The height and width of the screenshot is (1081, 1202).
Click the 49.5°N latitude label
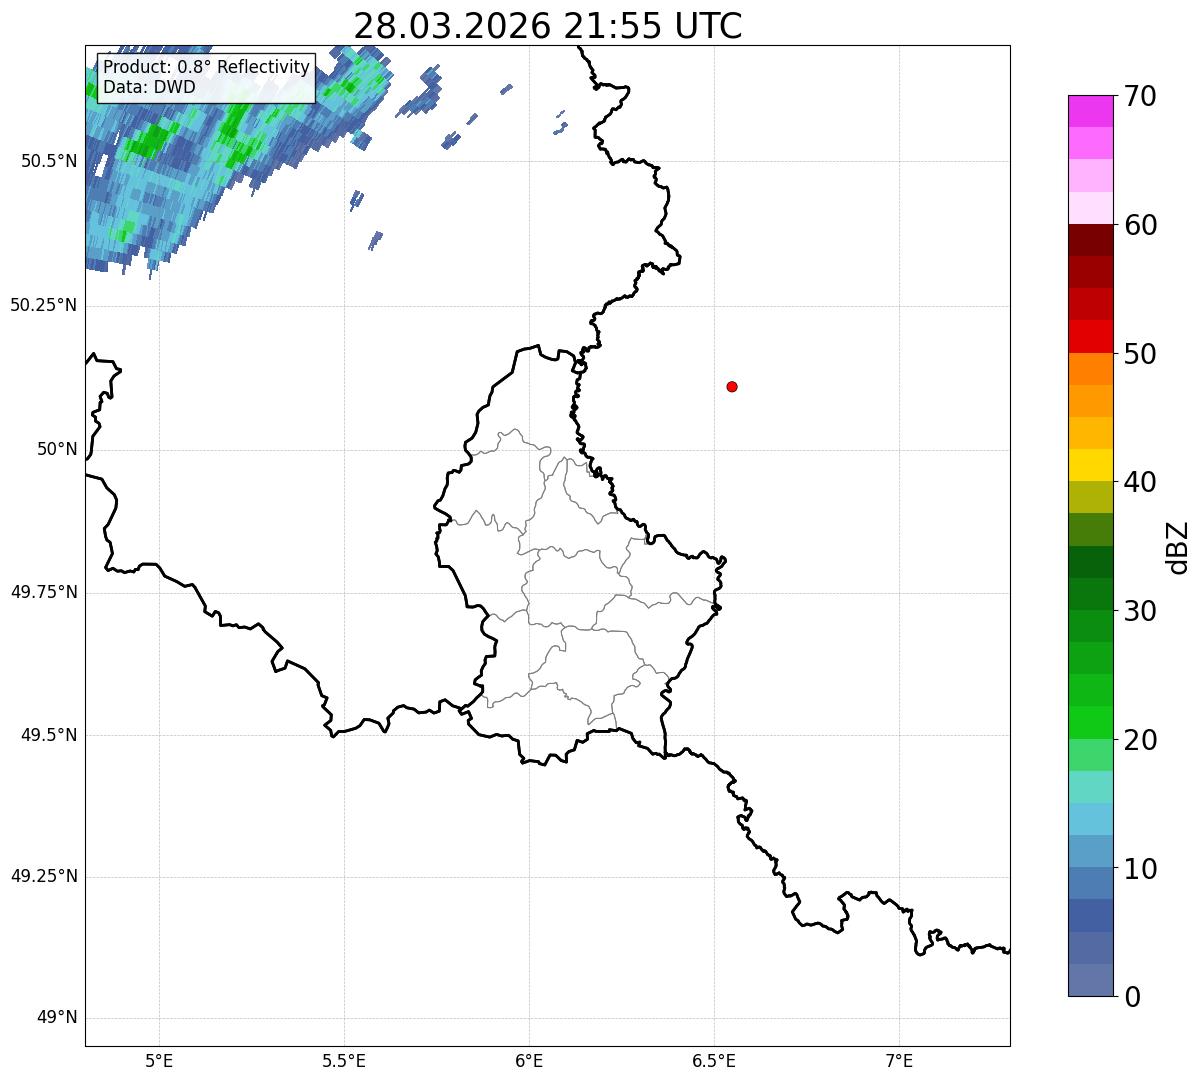tap(48, 735)
